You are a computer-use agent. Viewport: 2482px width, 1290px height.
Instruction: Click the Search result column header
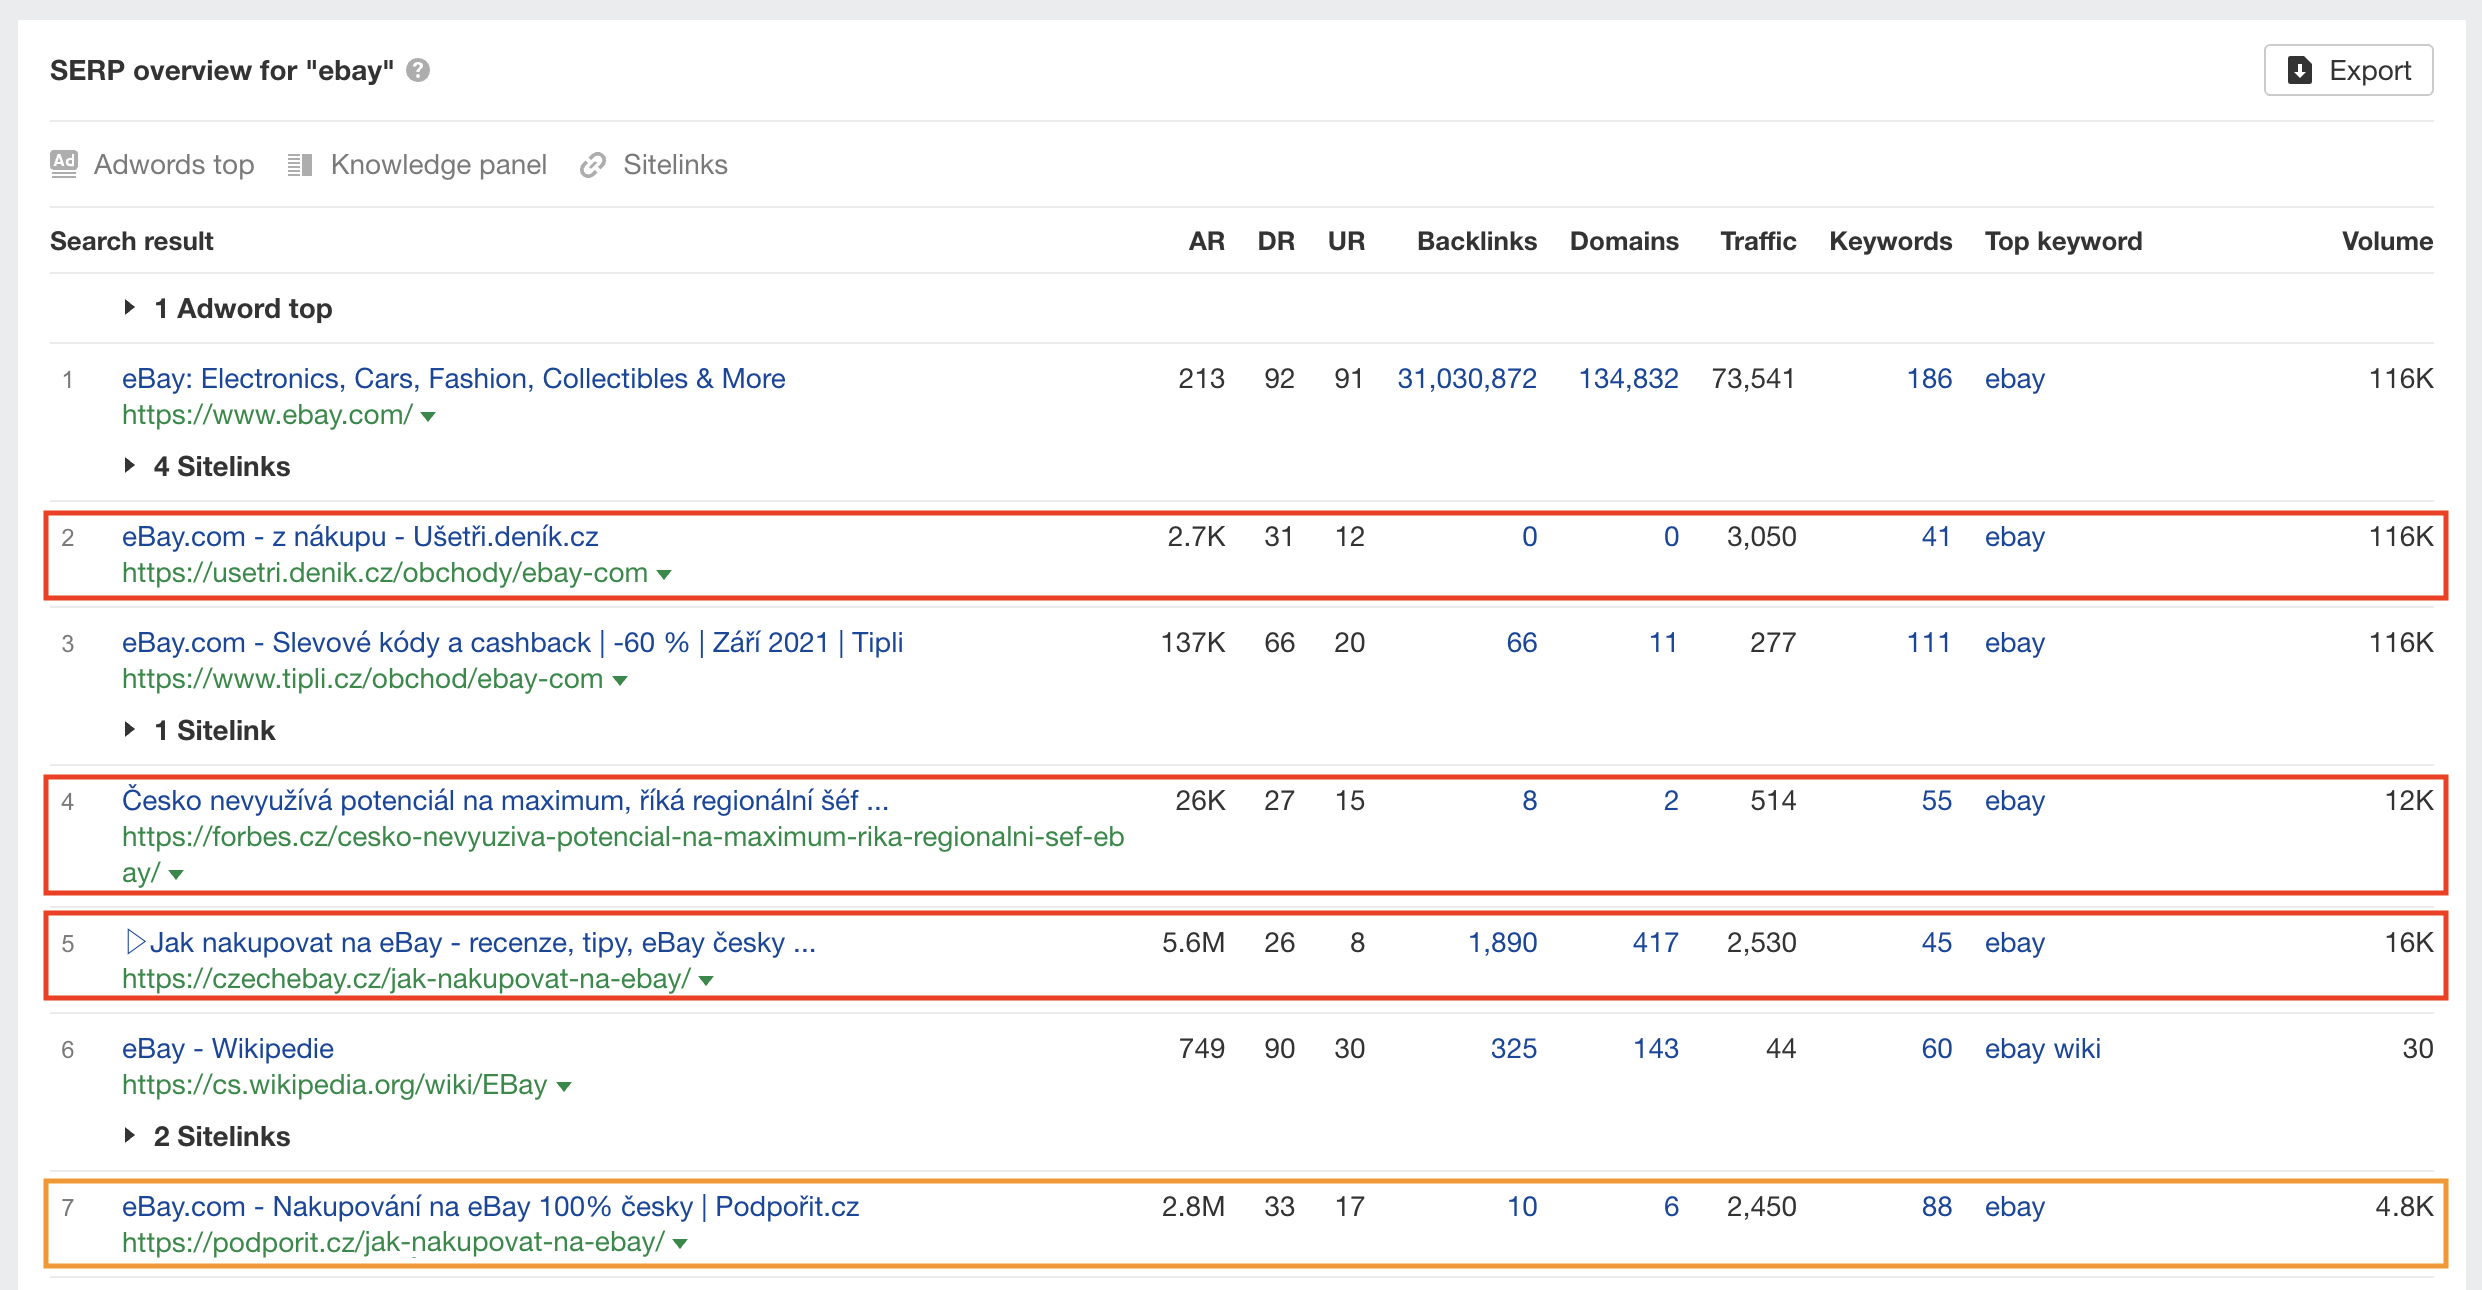pos(132,241)
